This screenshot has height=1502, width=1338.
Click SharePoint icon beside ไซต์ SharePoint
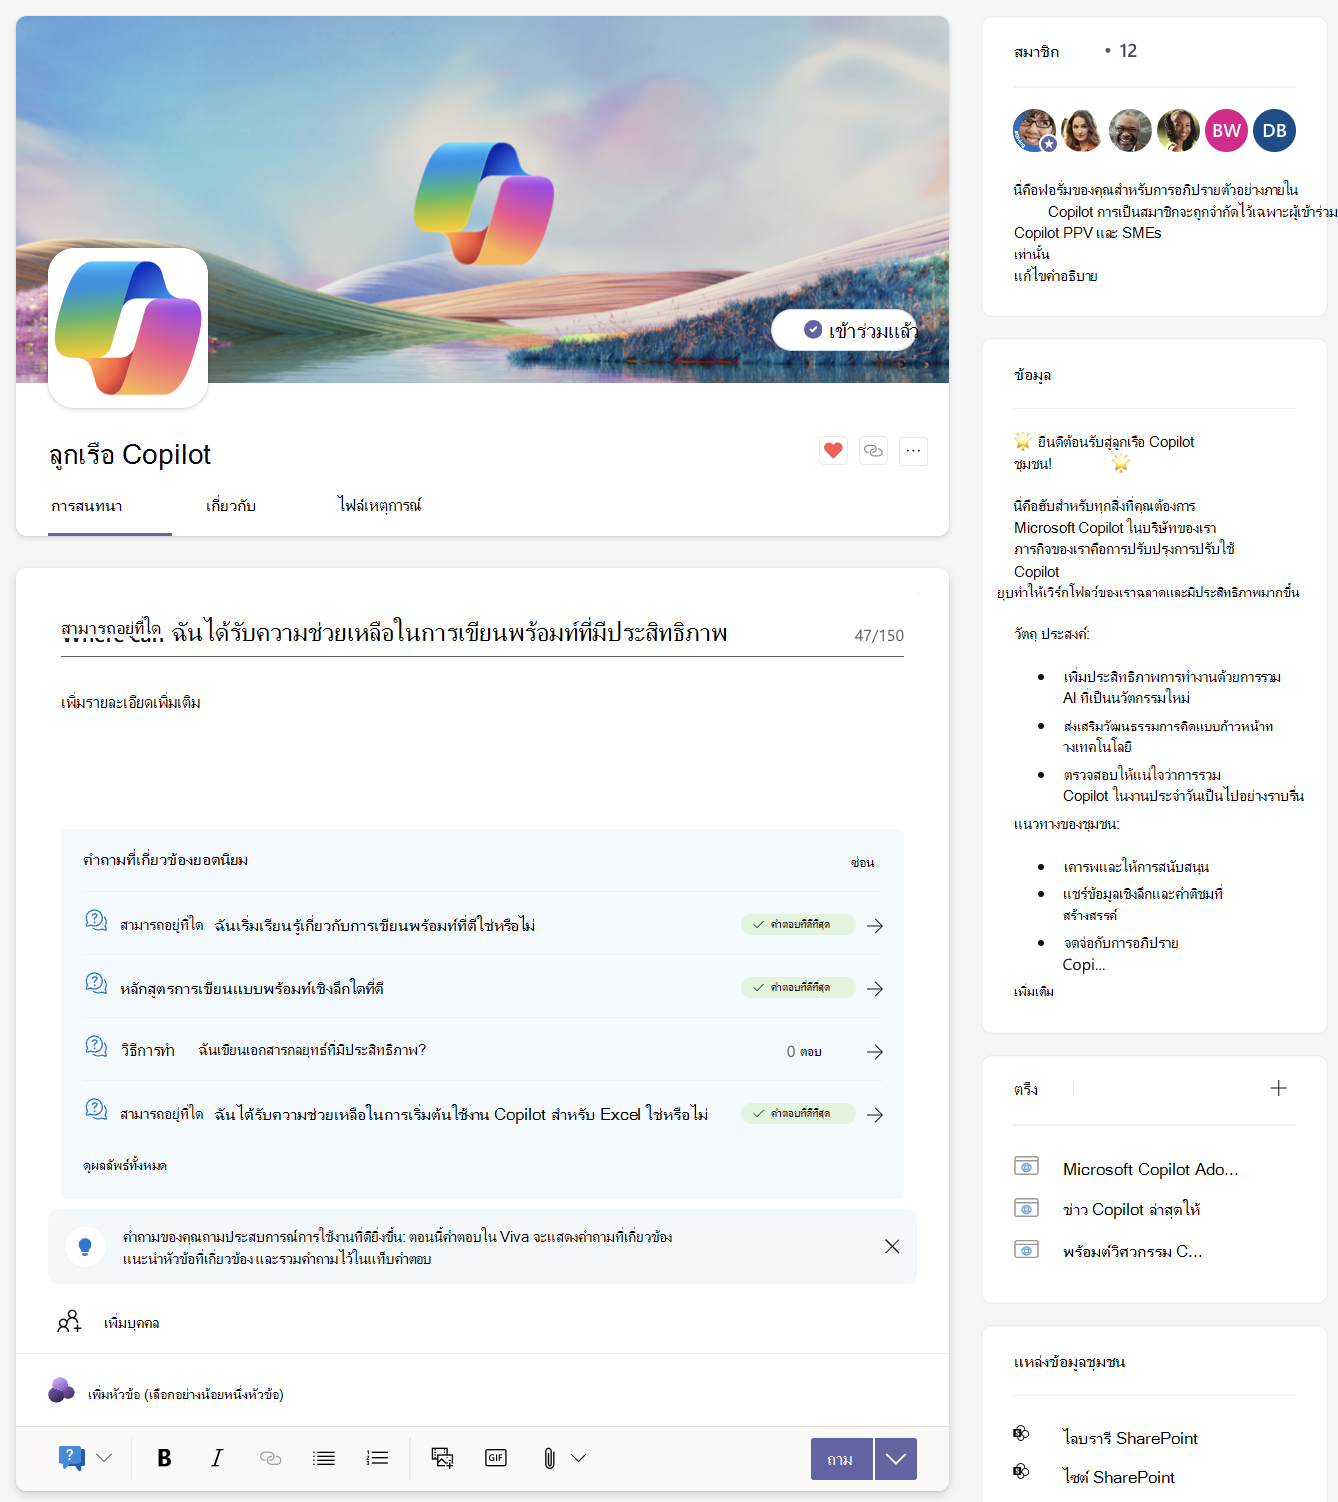click(1021, 1471)
